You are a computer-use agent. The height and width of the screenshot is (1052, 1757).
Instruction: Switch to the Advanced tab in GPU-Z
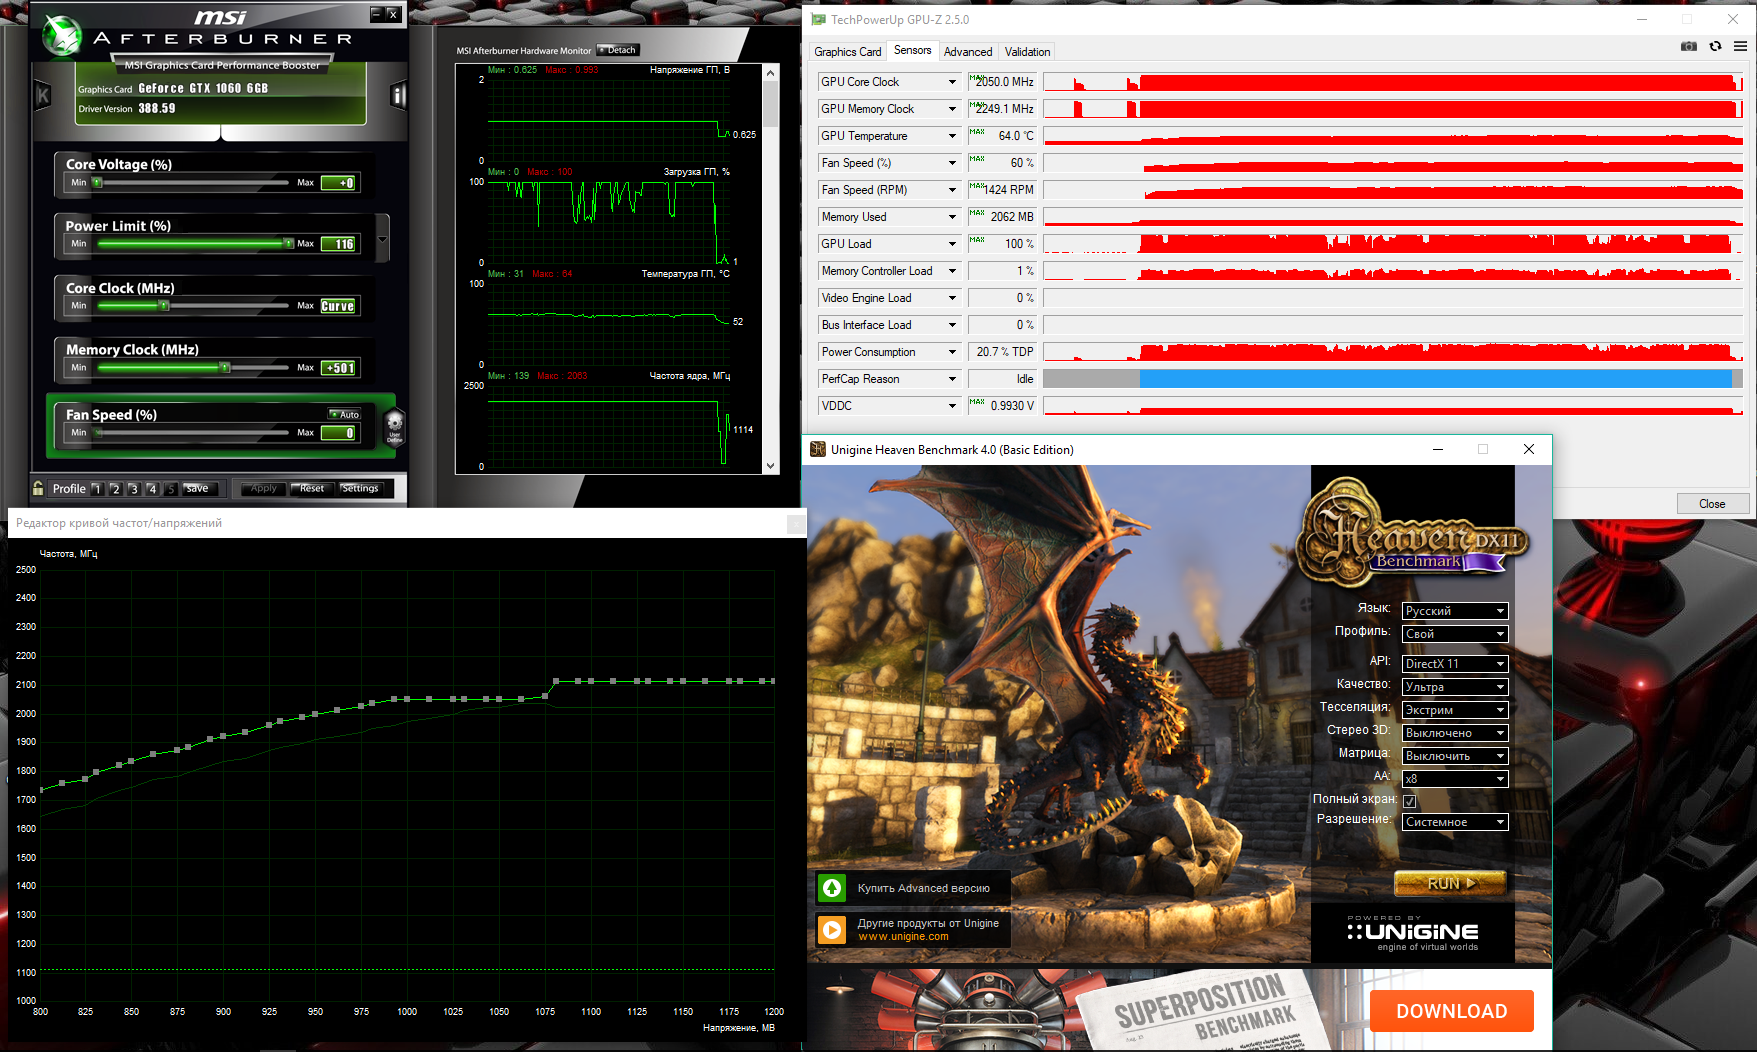pyautogui.click(x=968, y=52)
